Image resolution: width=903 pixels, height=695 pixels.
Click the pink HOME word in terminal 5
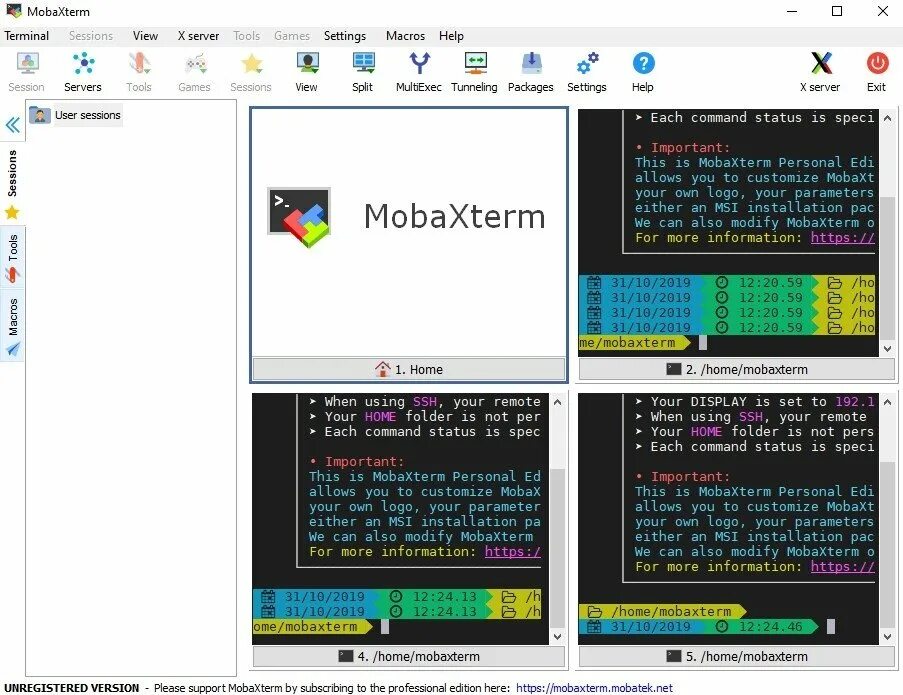[x=706, y=432]
